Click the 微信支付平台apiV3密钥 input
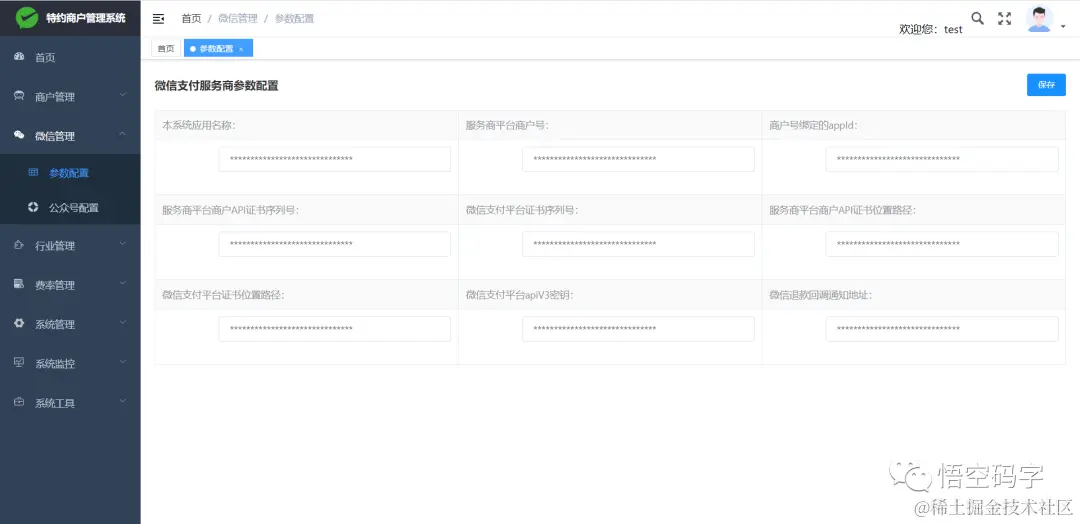This screenshot has height=524, width=1080. (x=638, y=328)
